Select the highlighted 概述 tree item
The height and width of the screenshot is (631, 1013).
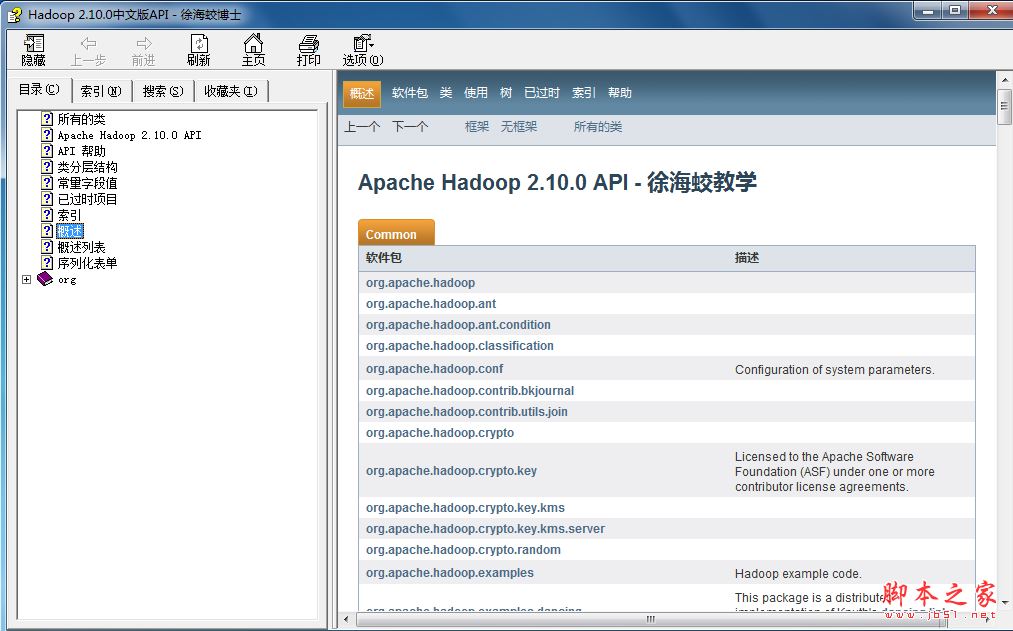[x=69, y=231]
